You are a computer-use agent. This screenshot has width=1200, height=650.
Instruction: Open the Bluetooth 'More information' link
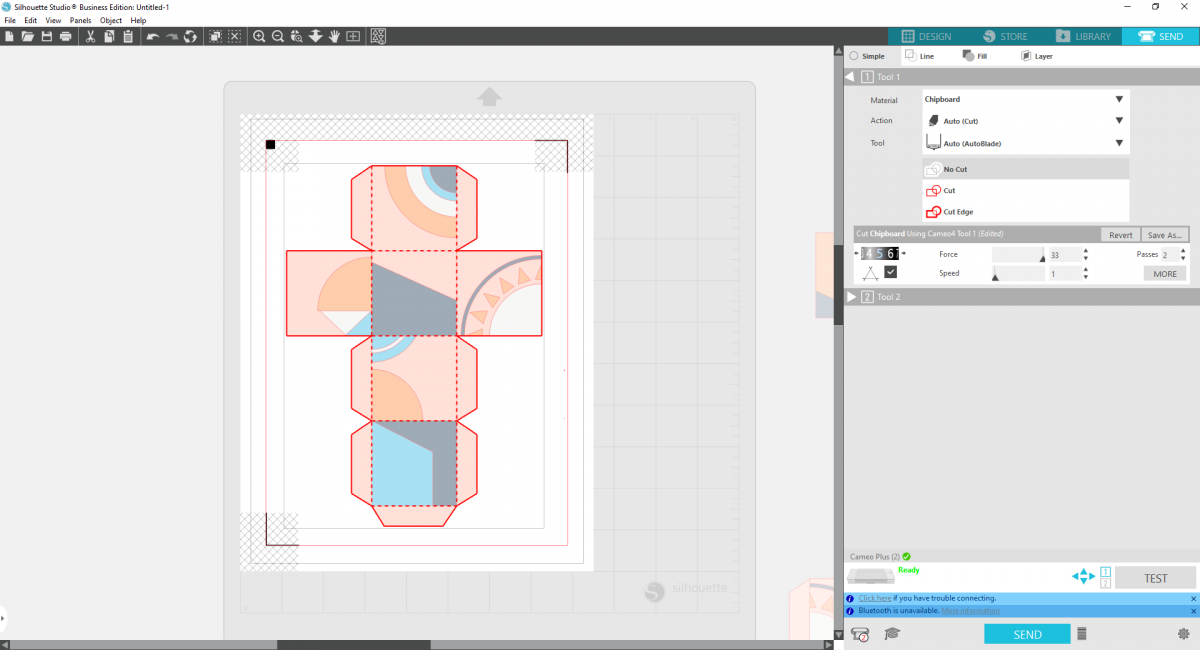coord(970,610)
